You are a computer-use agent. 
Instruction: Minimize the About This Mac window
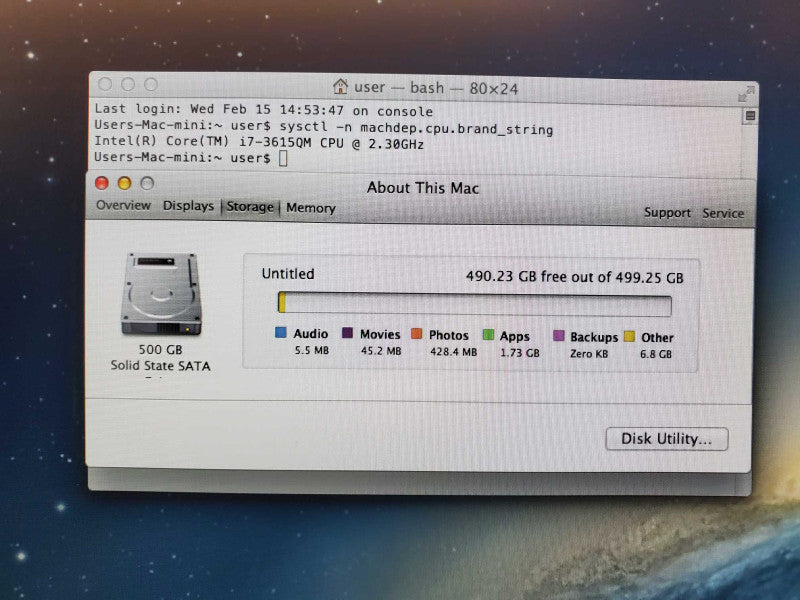click(x=124, y=183)
